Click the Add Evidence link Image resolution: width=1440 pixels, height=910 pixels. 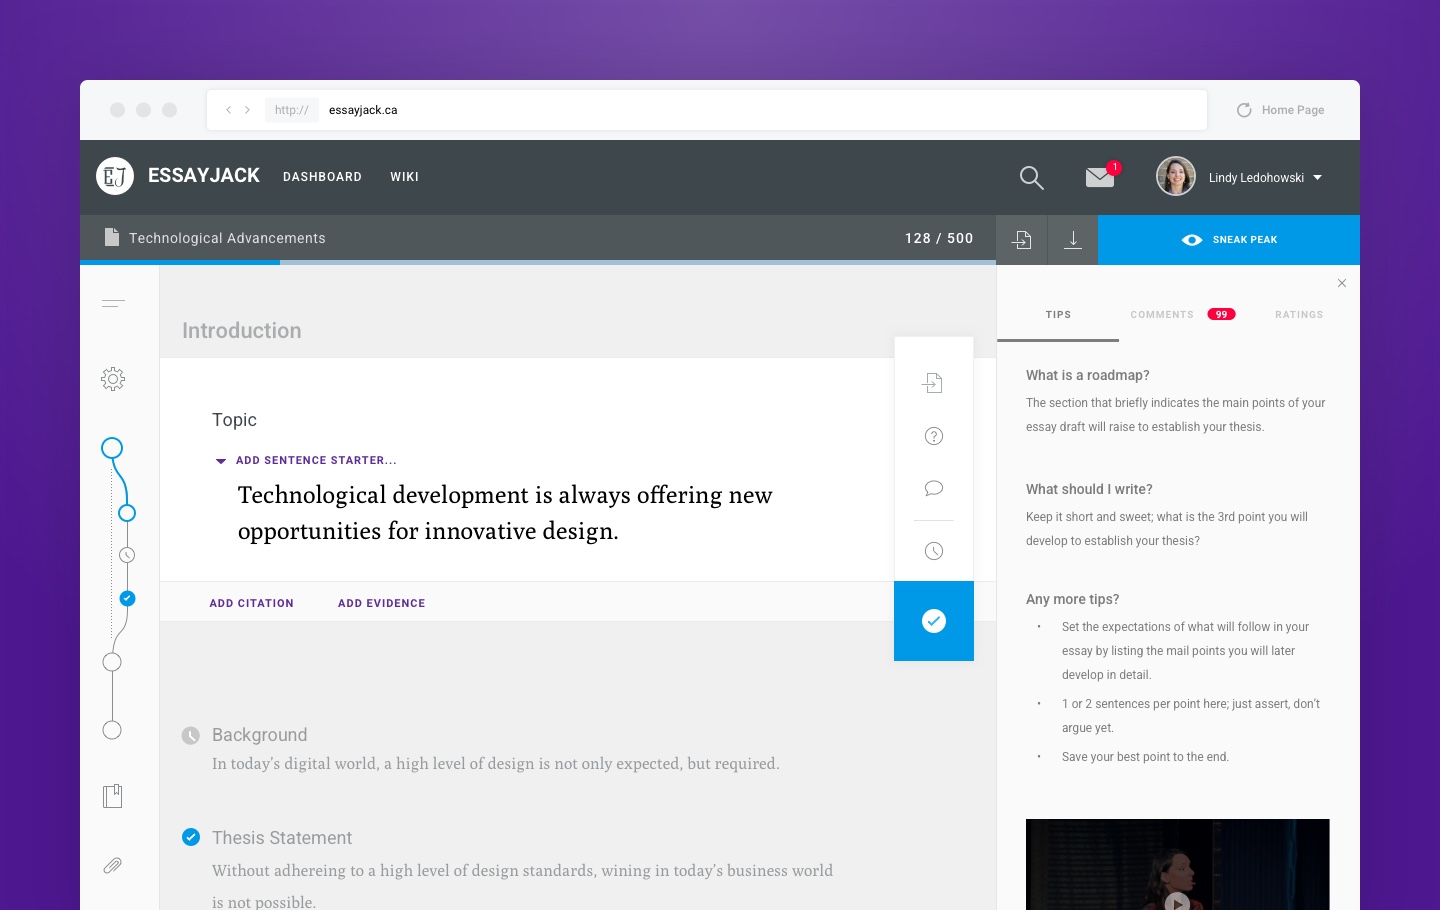[x=381, y=604]
